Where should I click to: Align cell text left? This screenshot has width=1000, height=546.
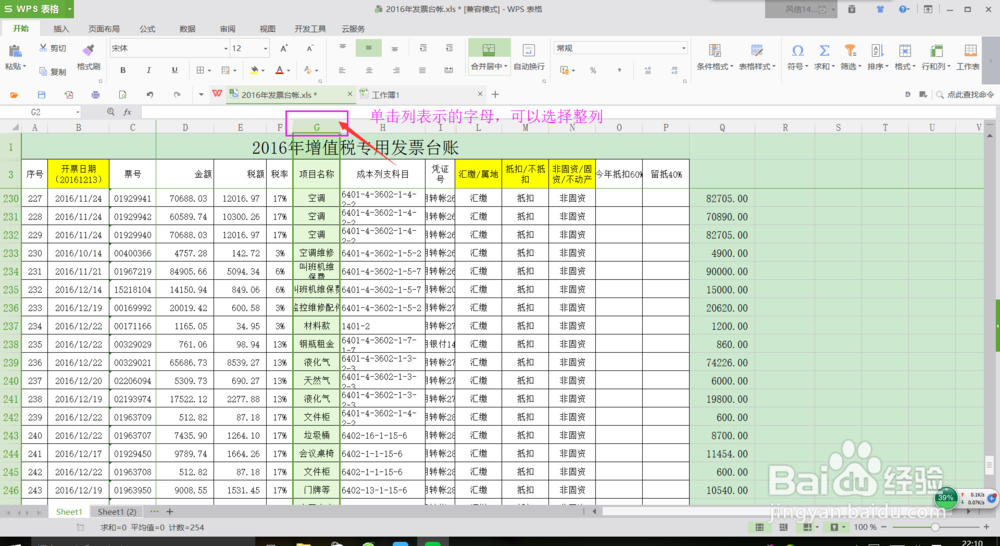coord(342,70)
